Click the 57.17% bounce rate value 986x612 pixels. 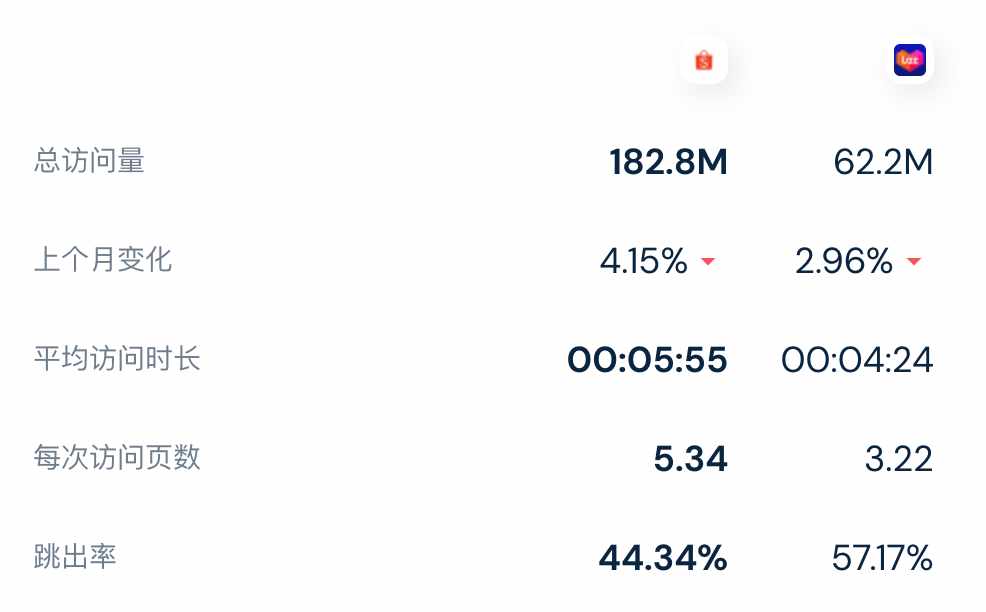click(x=882, y=557)
